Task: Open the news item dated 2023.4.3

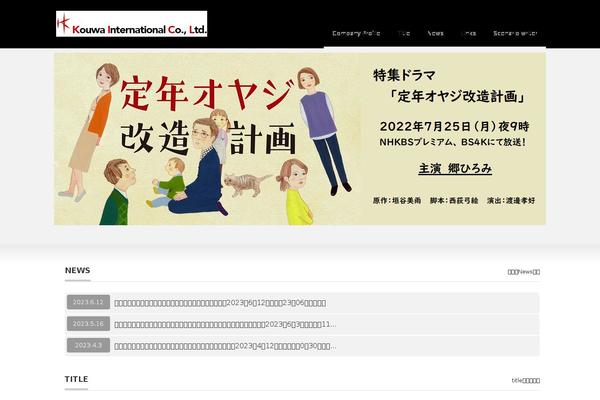Action: pyautogui.click(x=302, y=346)
